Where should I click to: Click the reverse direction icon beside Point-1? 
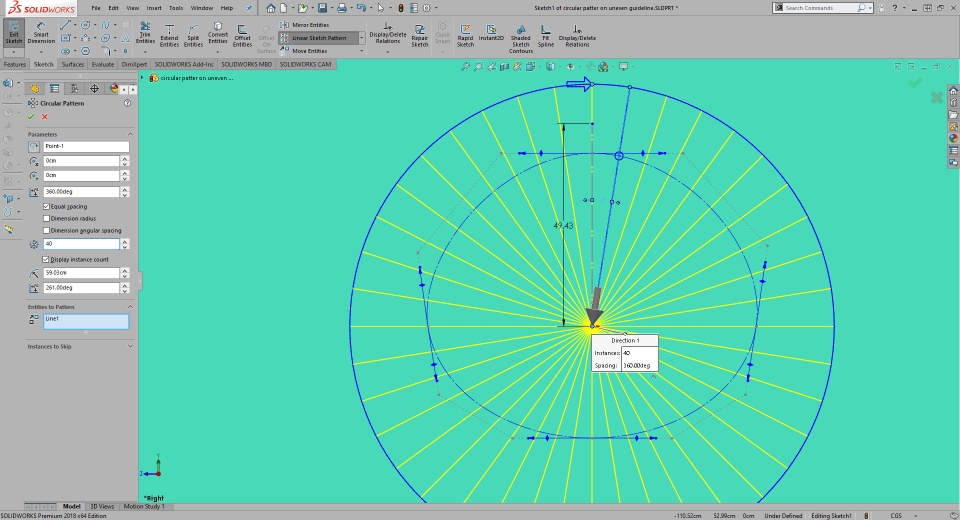[34, 146]
